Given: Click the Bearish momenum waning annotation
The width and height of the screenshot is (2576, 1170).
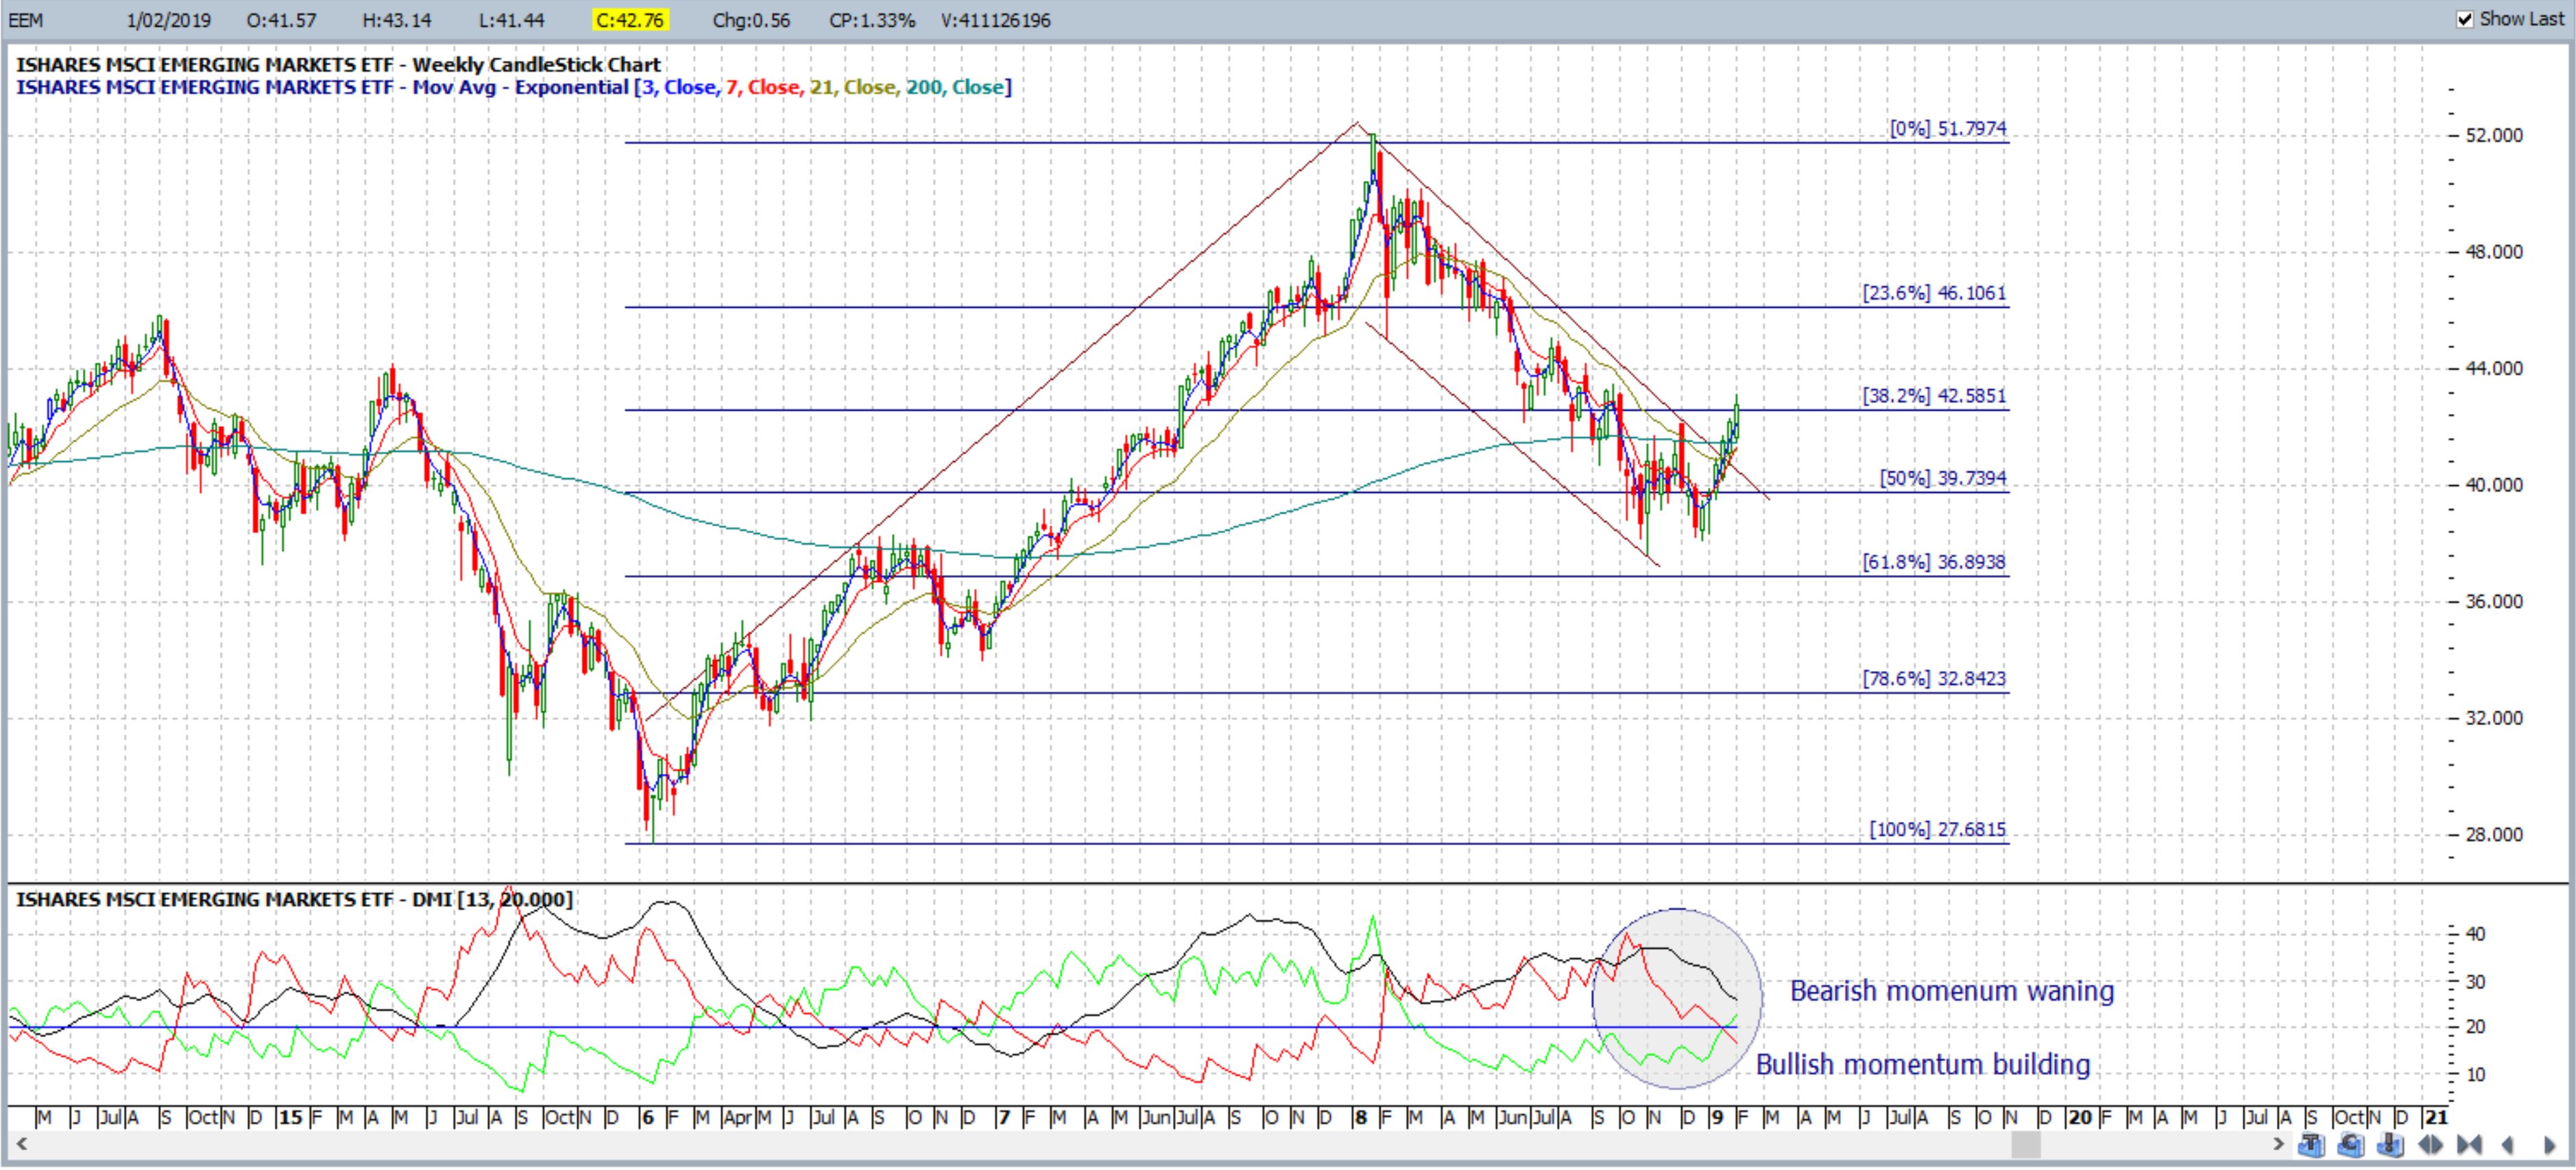Looking at the screenshot, I should click(x=1952, y=991).
